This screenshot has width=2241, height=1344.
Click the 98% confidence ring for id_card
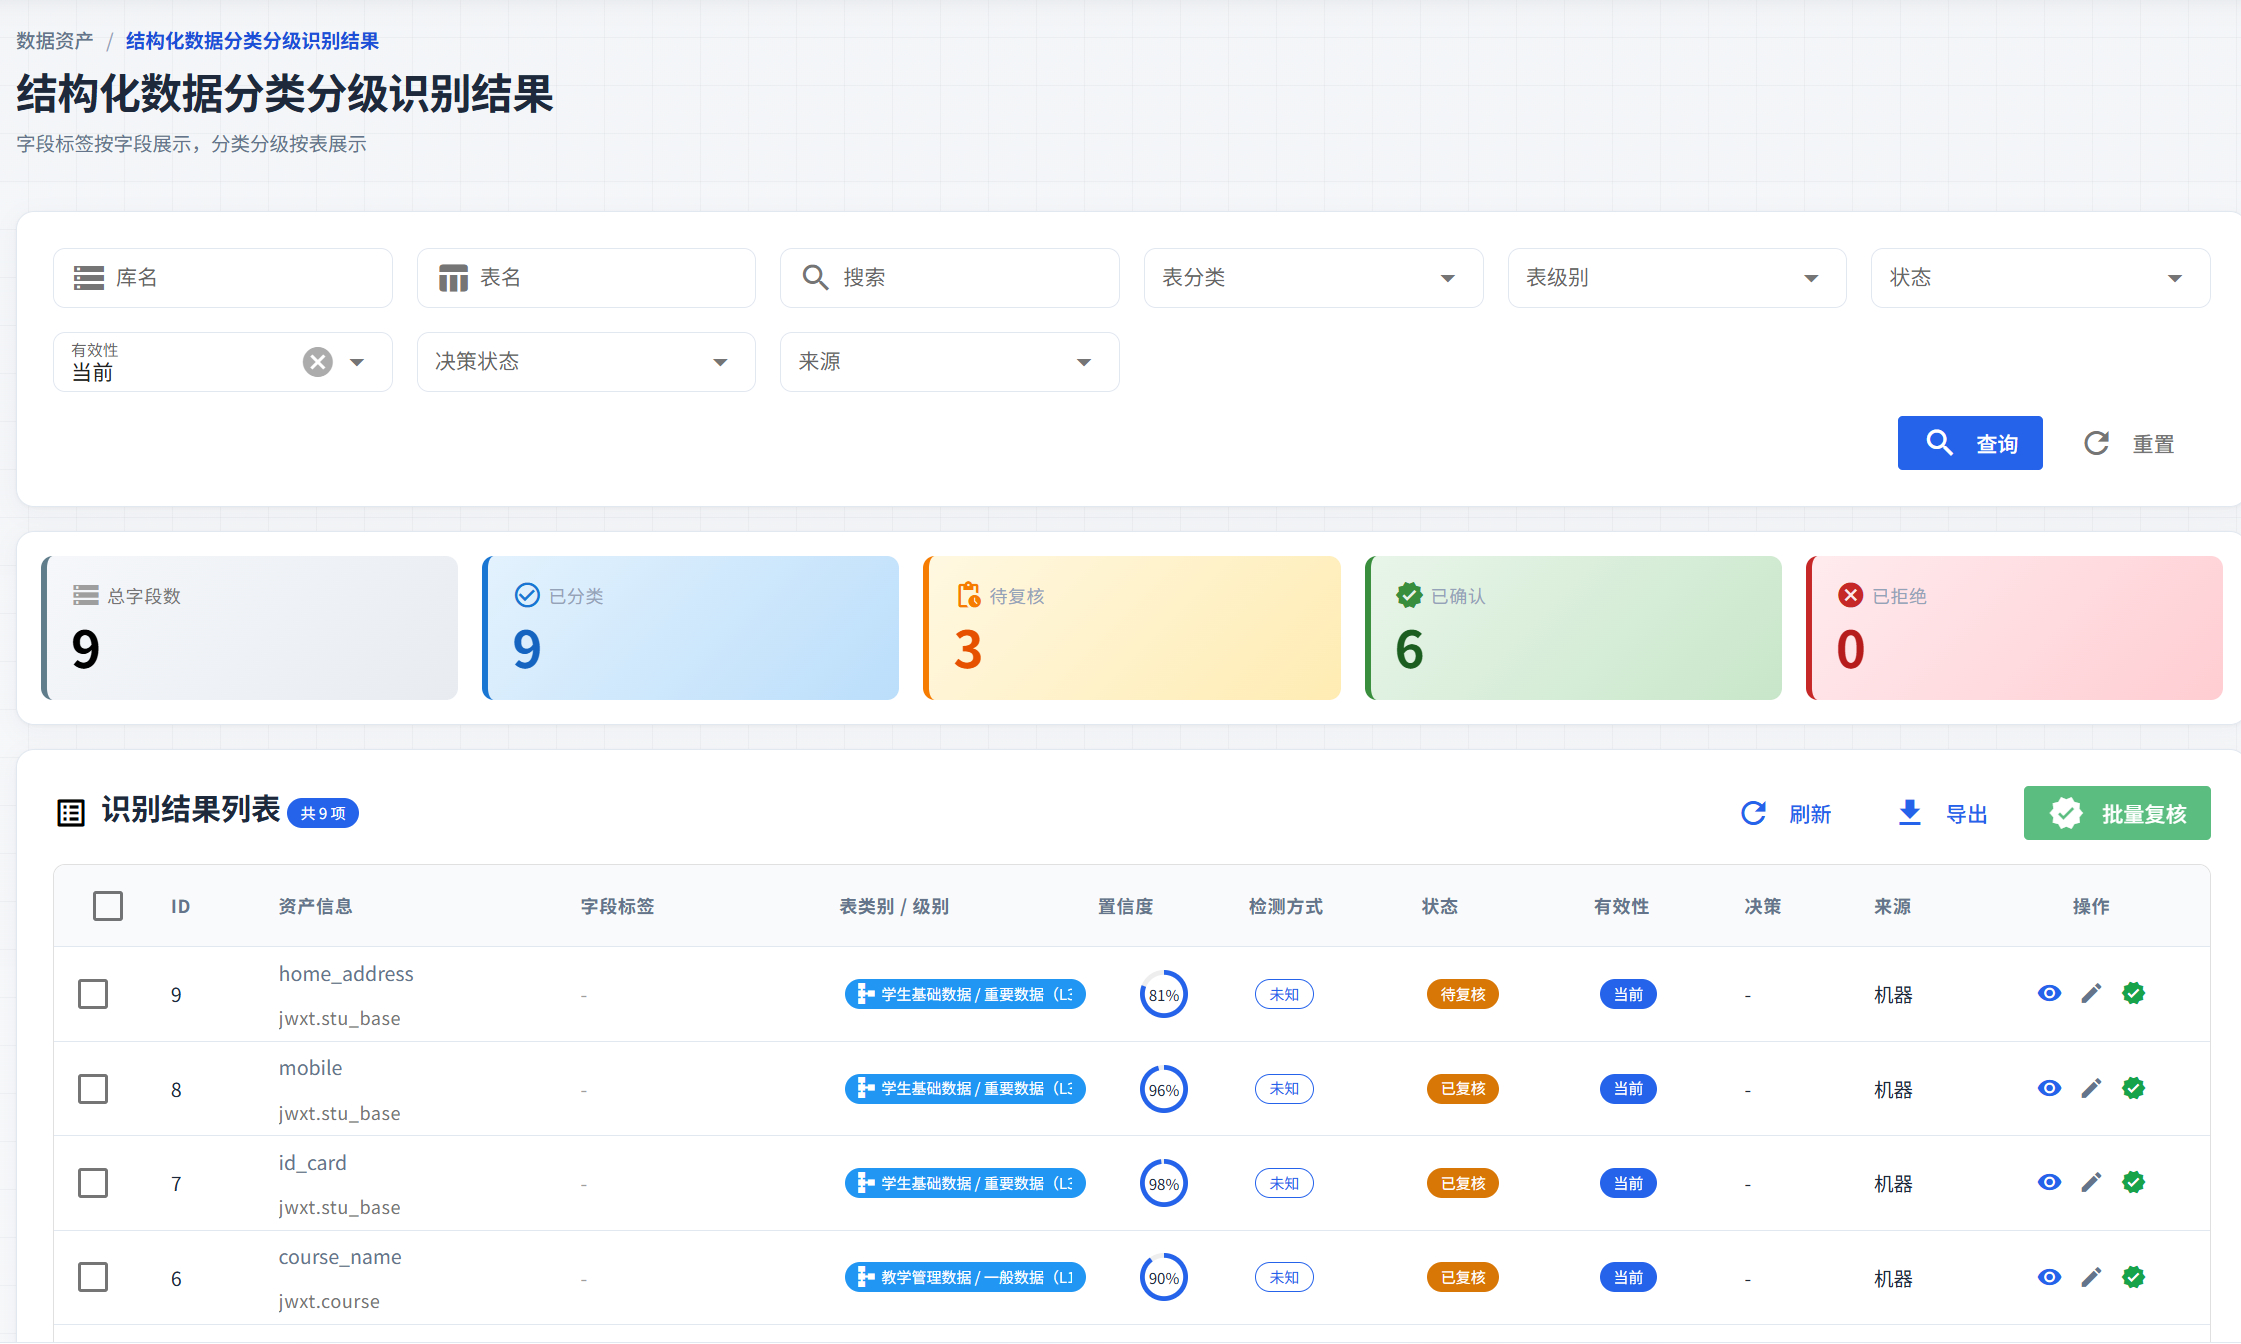[x=1163, y=1184]
